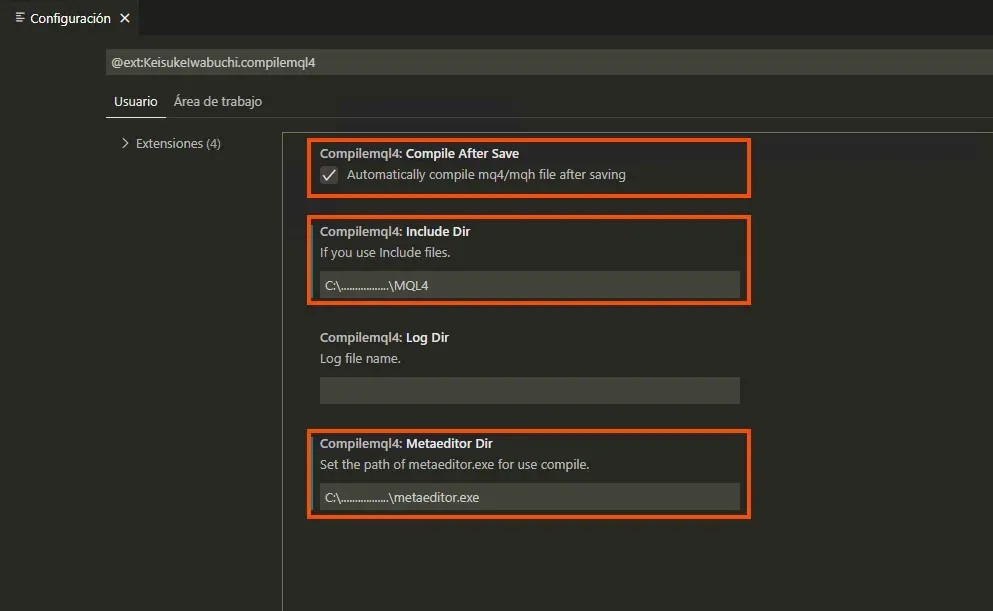Disable the Compile After Save checkbox

(x=329, y=175)
